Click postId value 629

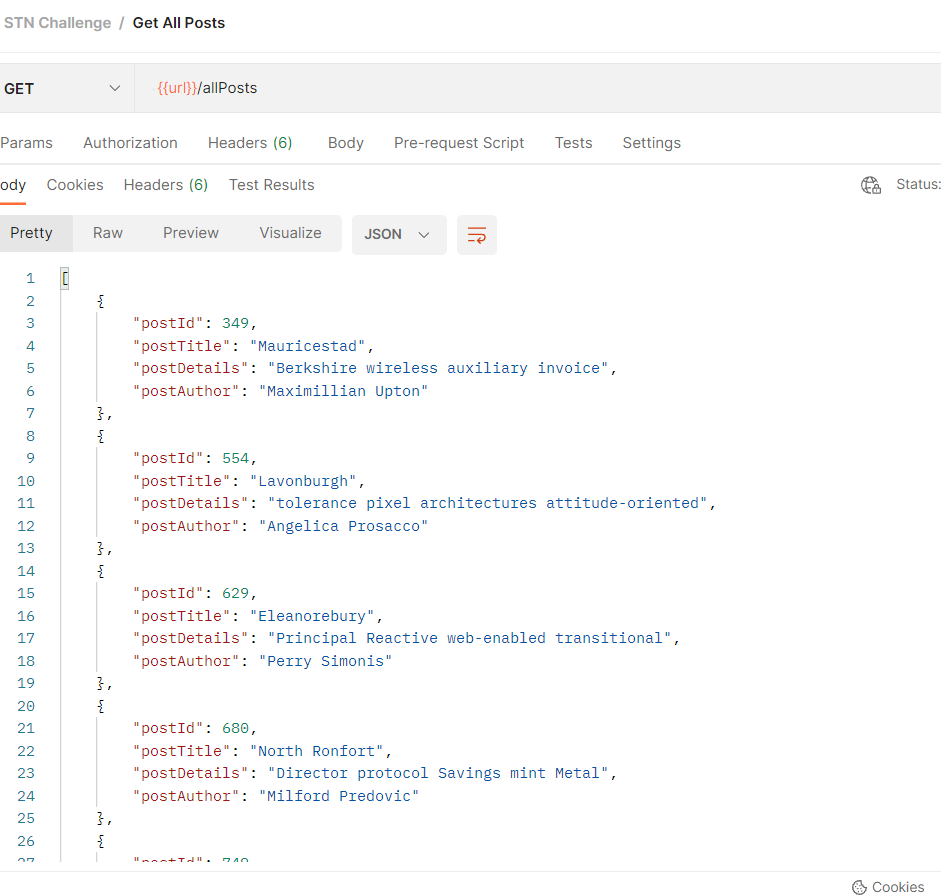(x=235, y=594)
